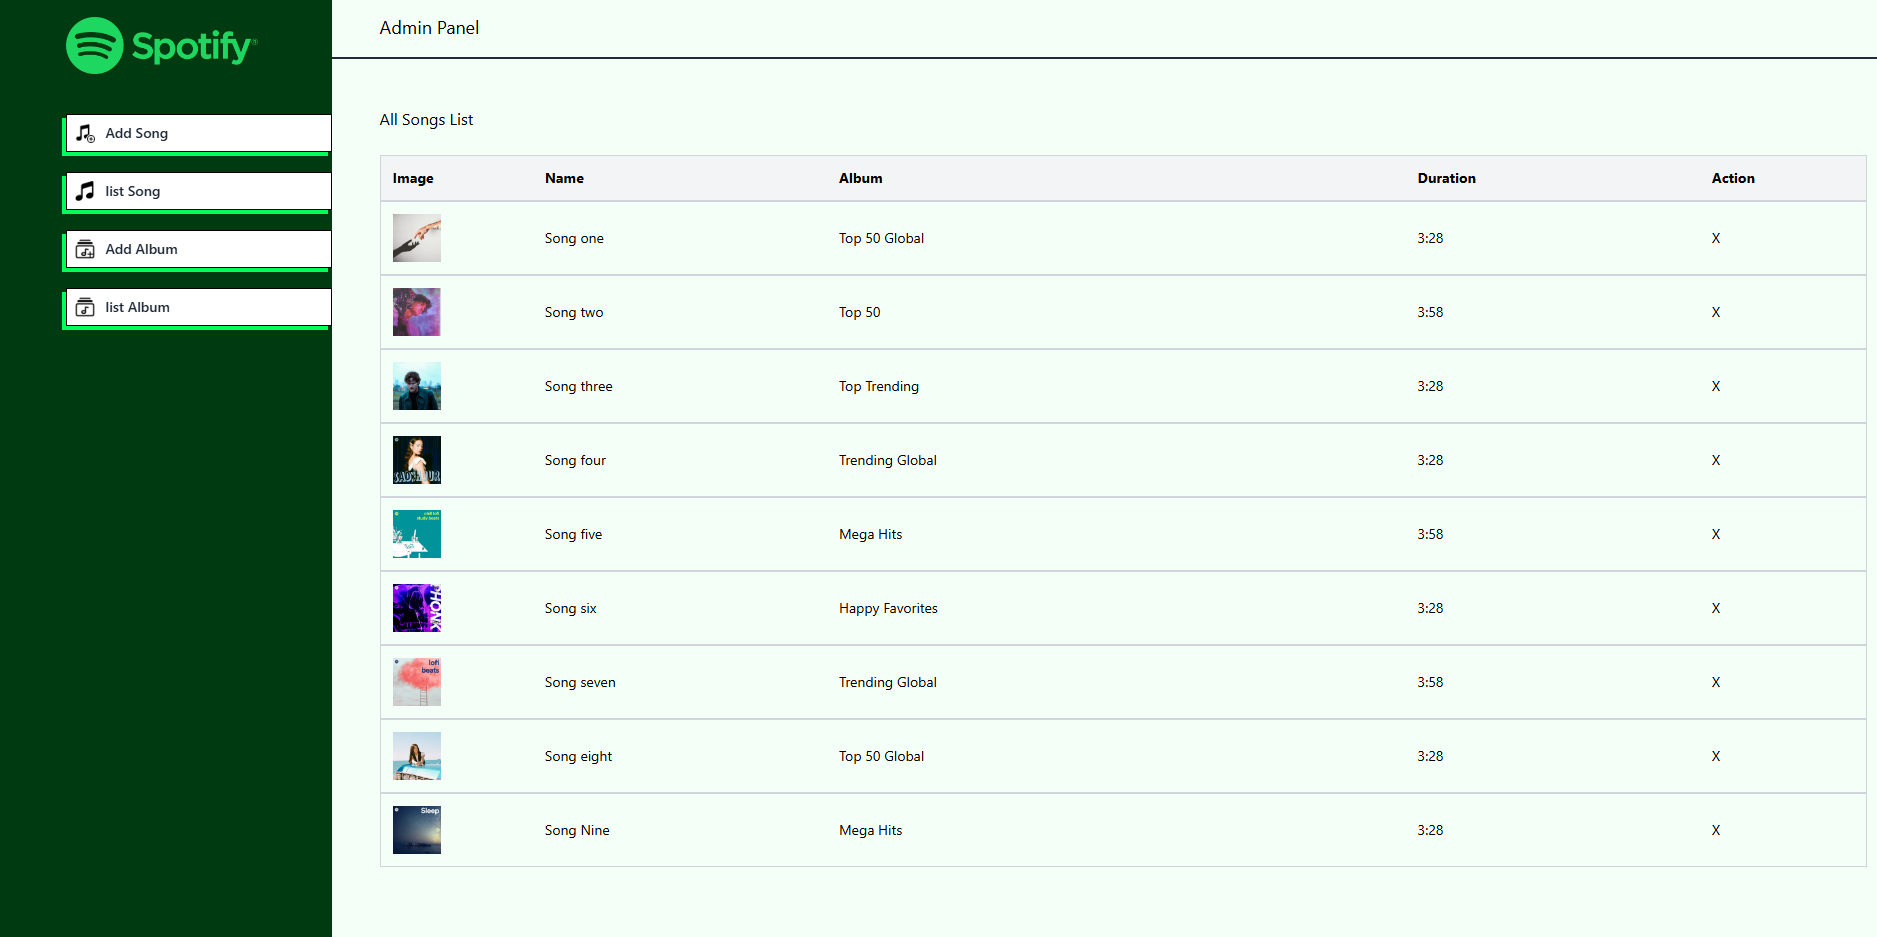Click Song five's teal cover thumbnail
Viewport: 1877px width, 937px height.
pos(416,534)
